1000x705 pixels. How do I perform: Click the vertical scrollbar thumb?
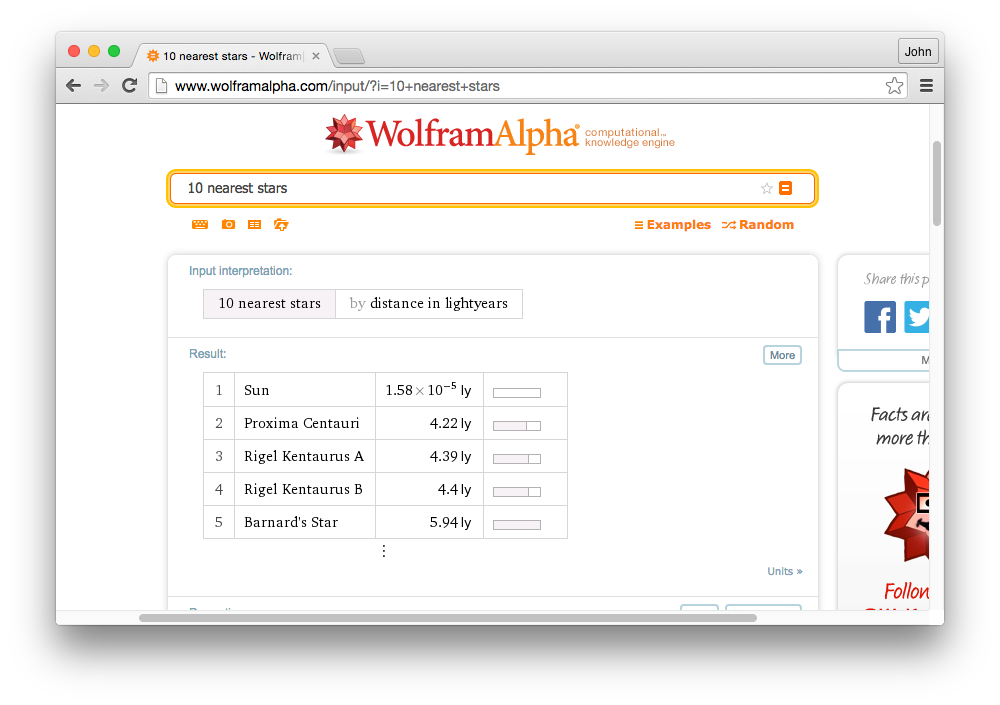(936, 184)
